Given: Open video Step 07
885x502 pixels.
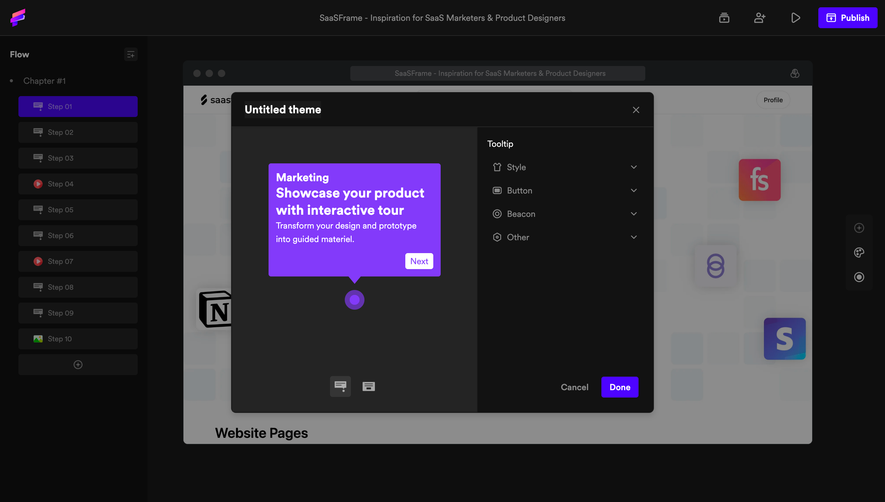Looking at the screenshot, I should (78, 261).
